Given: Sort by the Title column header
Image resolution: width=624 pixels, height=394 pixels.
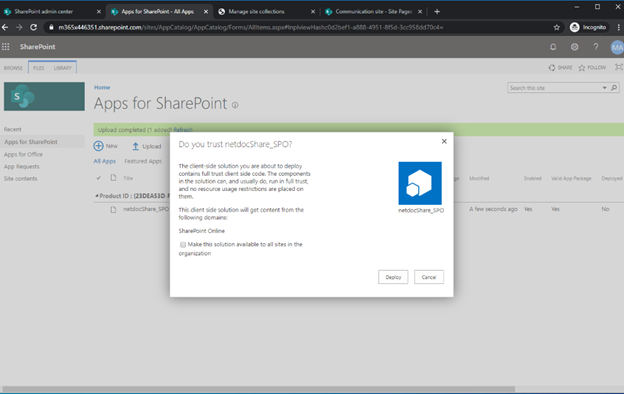Looking at the screenshot, I should [x=128, y=178].
